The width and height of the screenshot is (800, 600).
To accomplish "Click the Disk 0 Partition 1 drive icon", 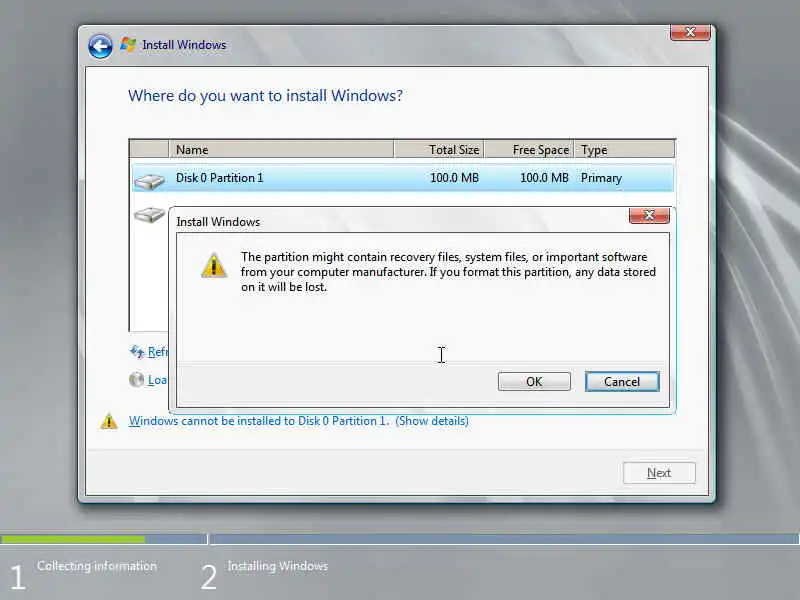I will point(149,181).
